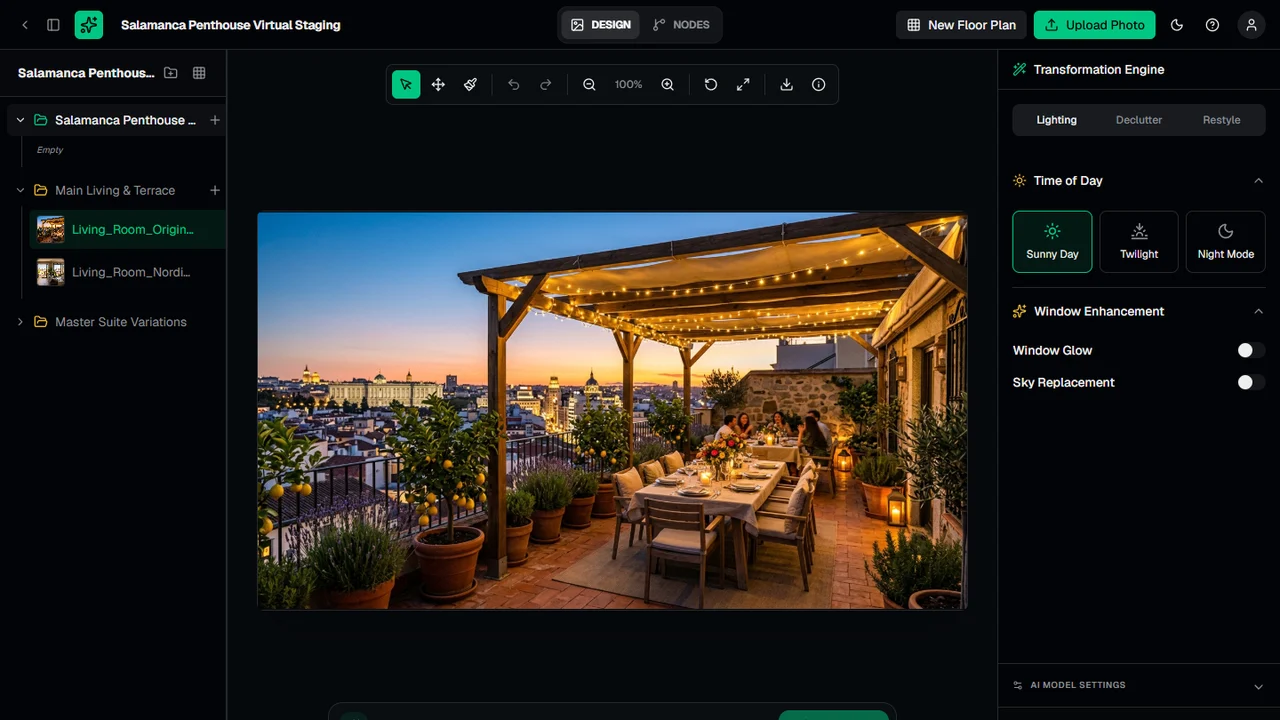Select the Living_Room_Nordi thumbnail row
This screenshot has height=720, width=1280.
(x=128, y=272)
